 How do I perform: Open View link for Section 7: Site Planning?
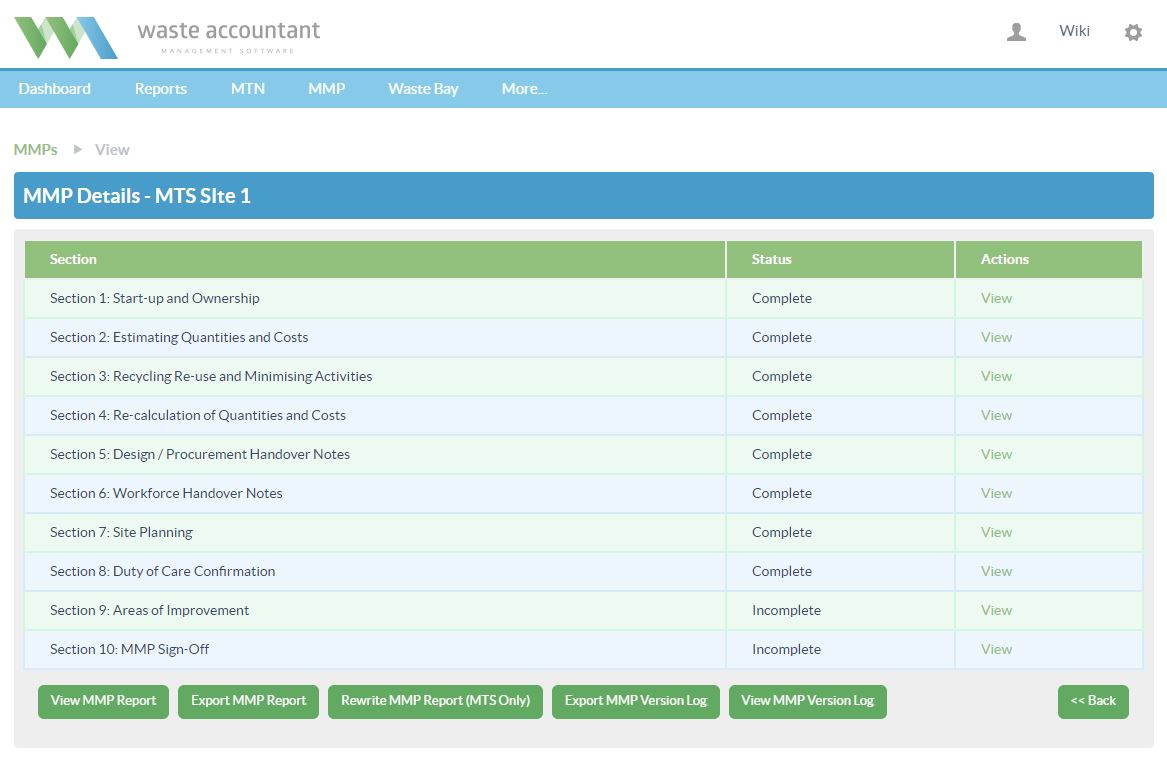coord(996,532)
